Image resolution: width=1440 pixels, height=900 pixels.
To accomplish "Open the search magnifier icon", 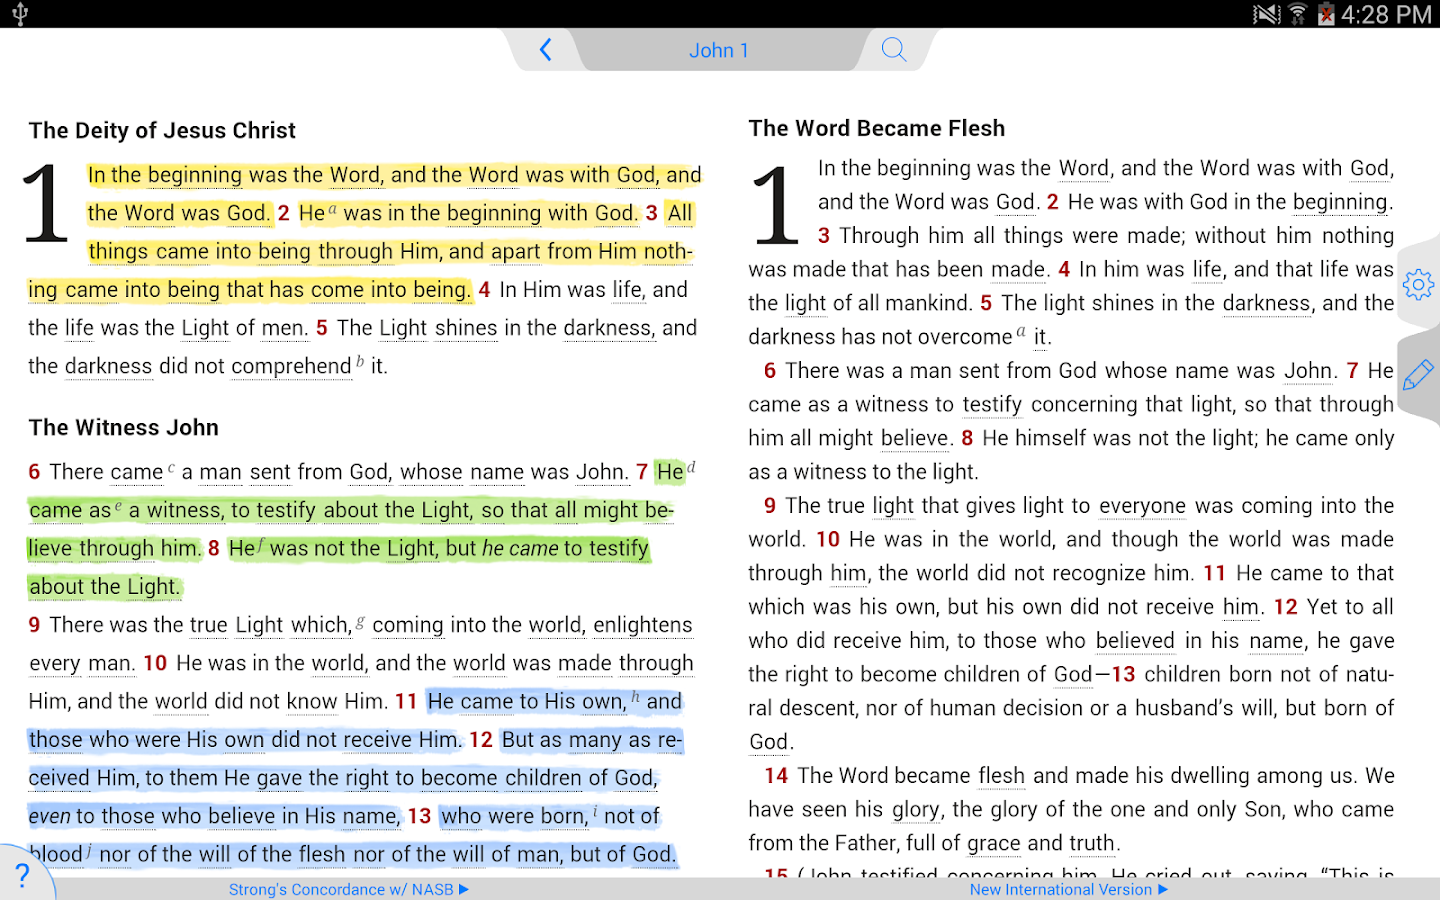I will [893, 50].
